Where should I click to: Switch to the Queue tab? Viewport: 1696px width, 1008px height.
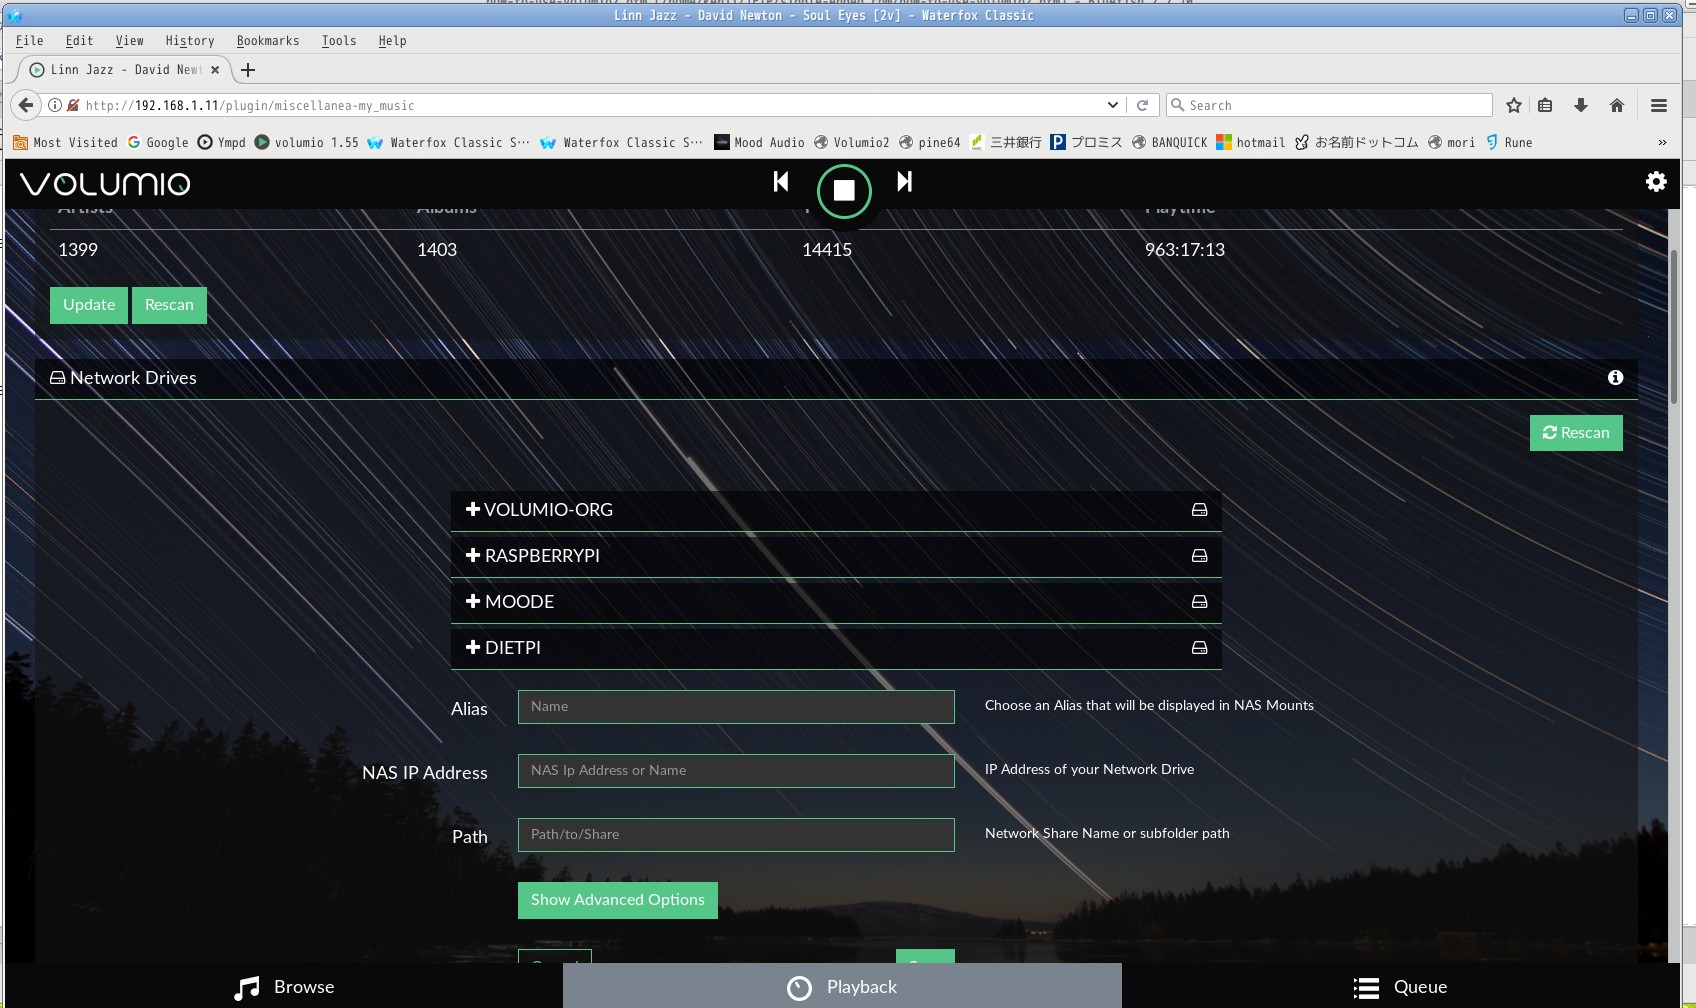click(x=1400, y=987)
